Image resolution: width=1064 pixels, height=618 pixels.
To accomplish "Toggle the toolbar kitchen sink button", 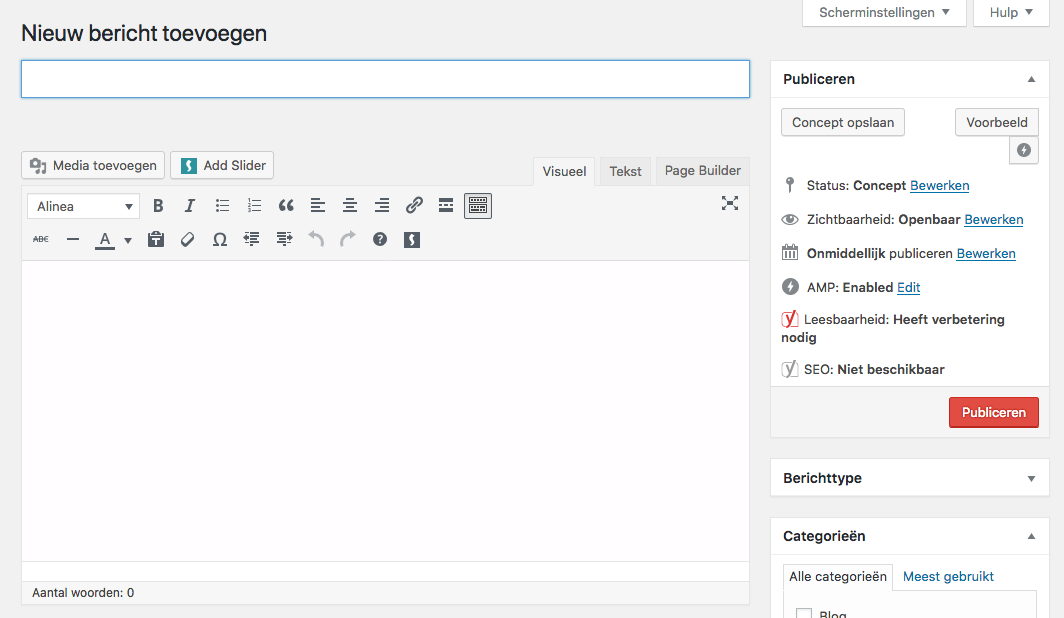I will tap(478, 206).
